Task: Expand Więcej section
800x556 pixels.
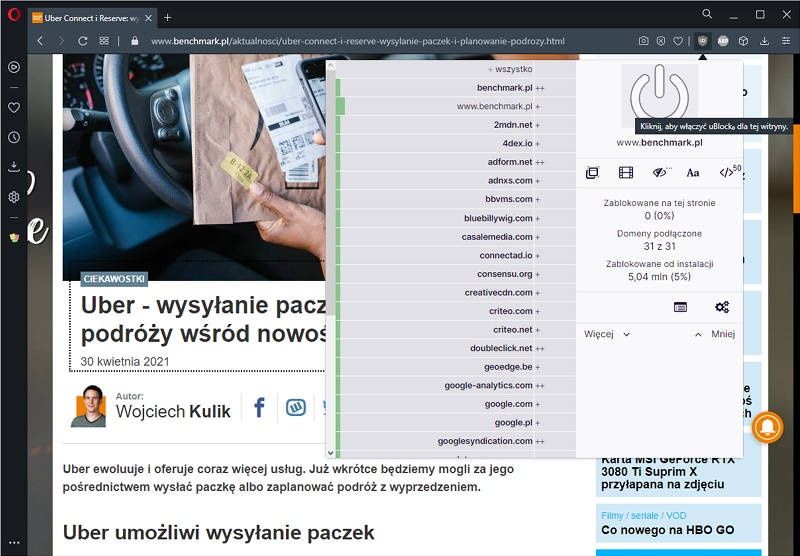Action: click(x=607, y=334)
